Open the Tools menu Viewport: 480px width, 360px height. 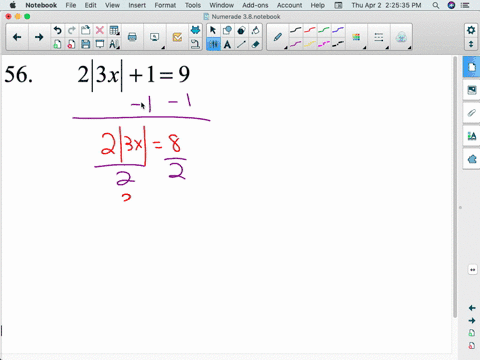tap(193, 5)
